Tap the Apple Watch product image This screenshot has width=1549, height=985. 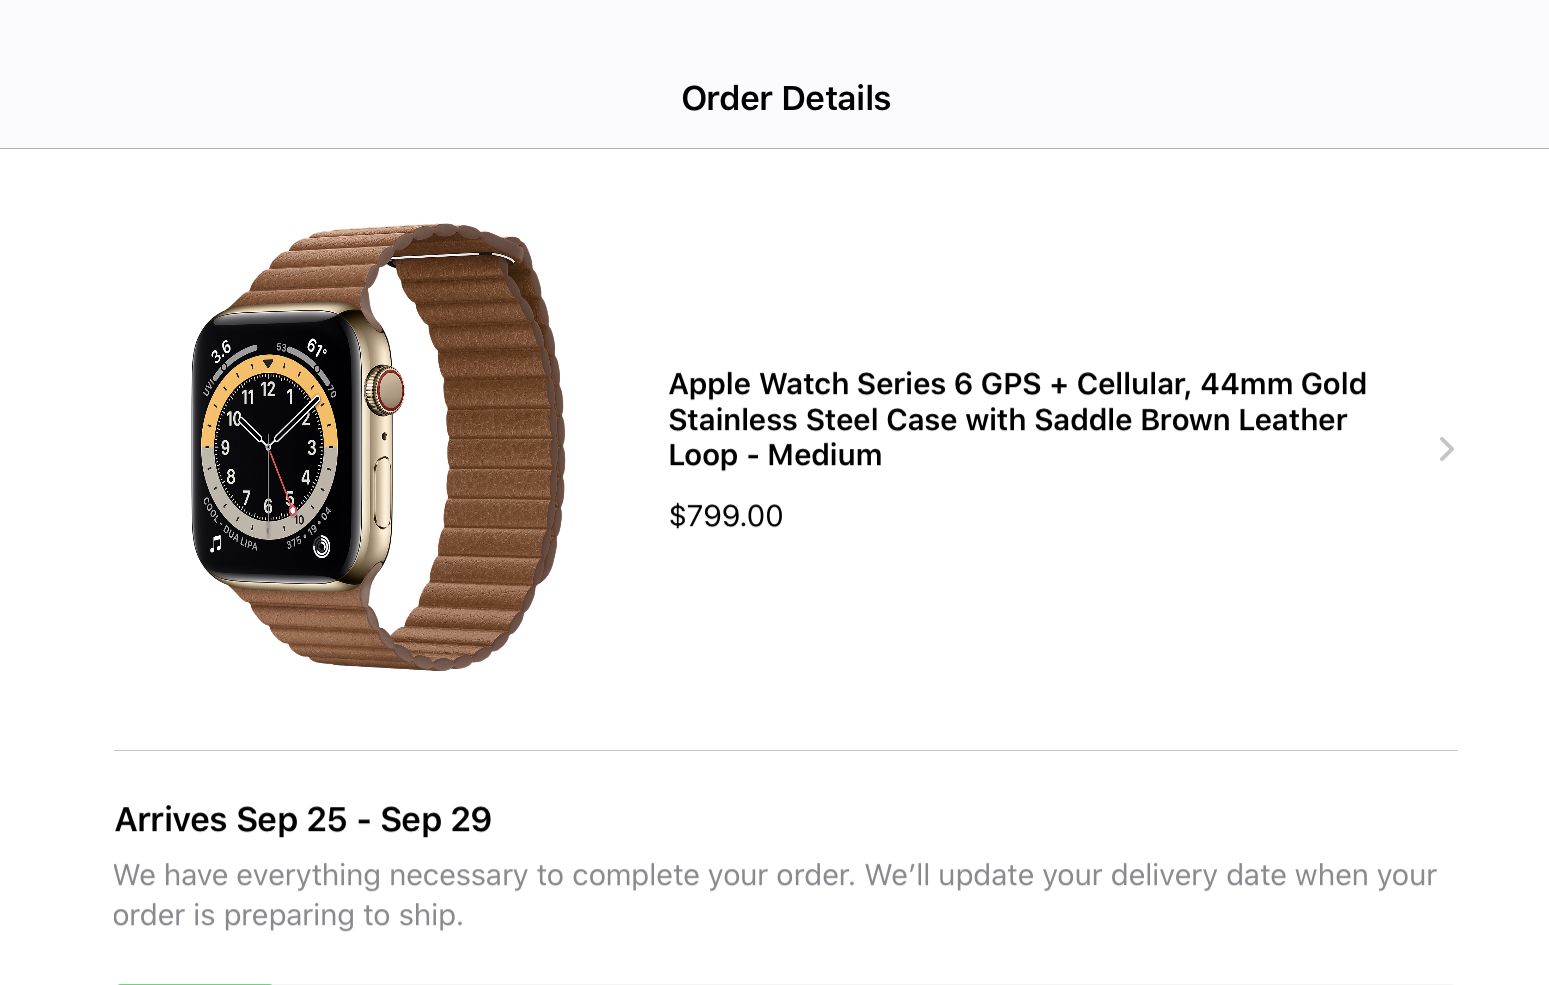coord(379,447)
